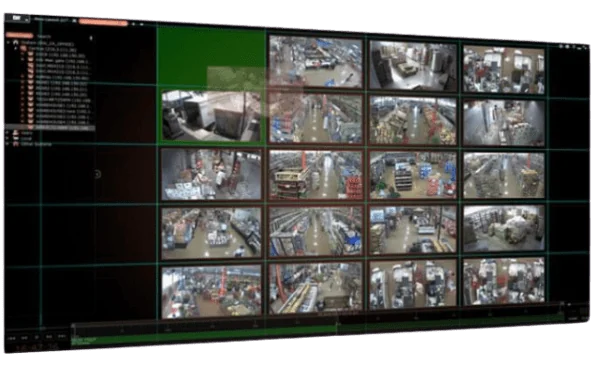The image size is (600, 367).
Task: Select Other Systems in the resource tree
Action: click(x=36, y=144)
